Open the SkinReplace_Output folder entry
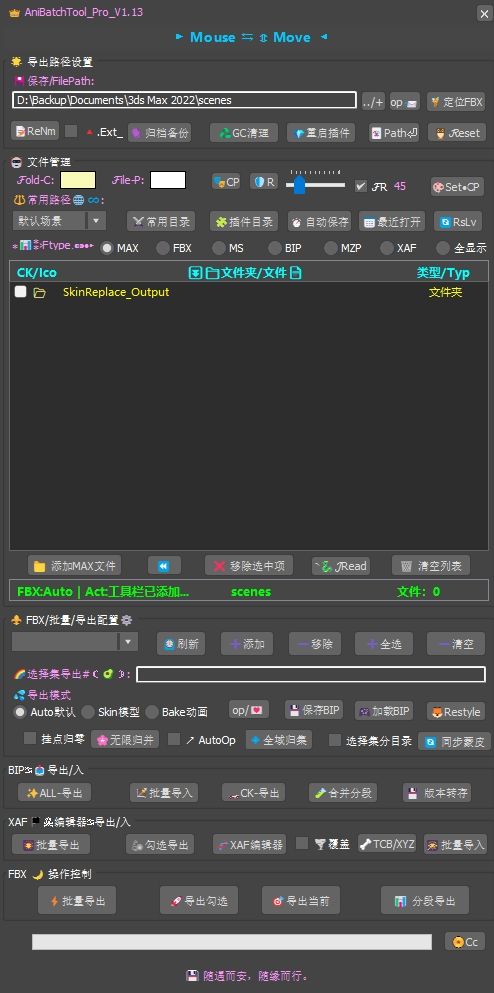Screen dimensions: 494x993 point(116,292)
